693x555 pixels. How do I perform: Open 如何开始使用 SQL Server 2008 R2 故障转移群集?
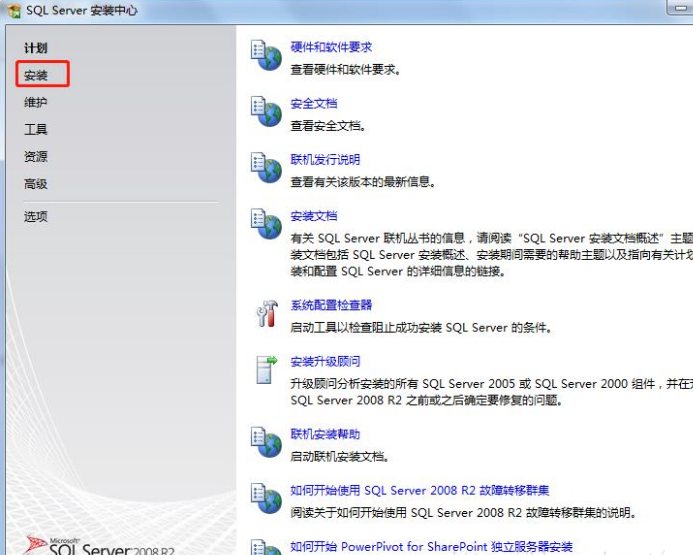coord(420,490)
